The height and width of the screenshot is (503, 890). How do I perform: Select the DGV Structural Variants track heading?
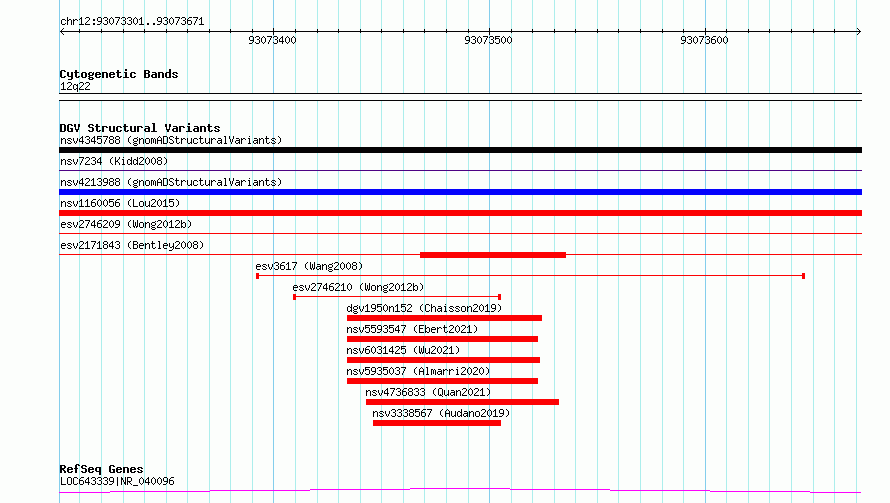[140, 128]
